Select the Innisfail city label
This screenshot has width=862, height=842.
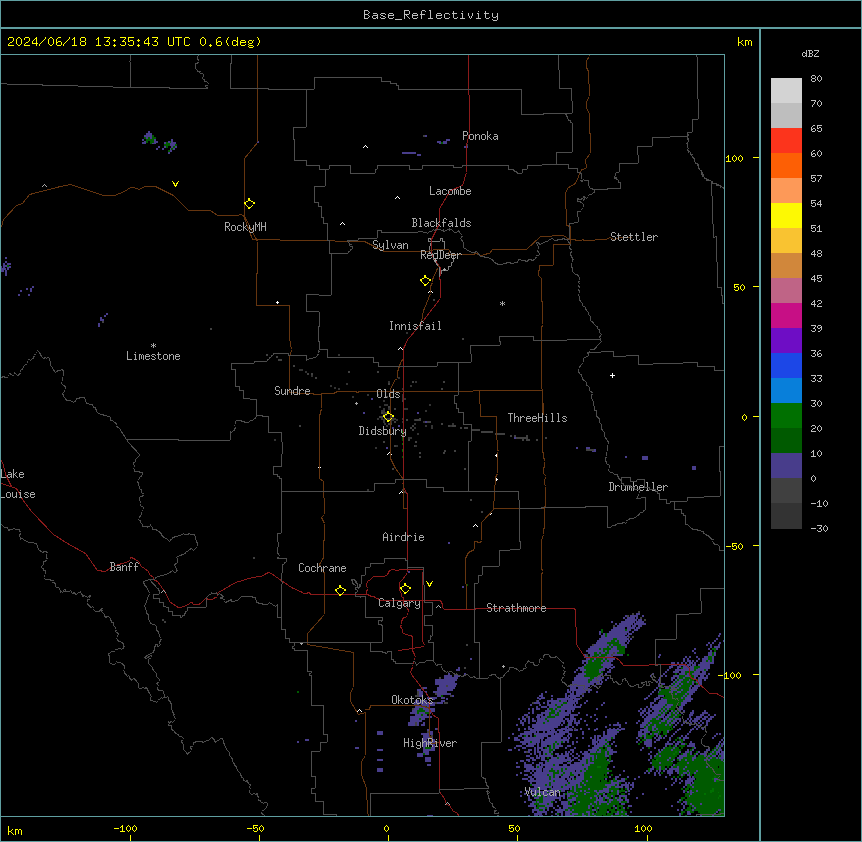[x=415, y=326]
